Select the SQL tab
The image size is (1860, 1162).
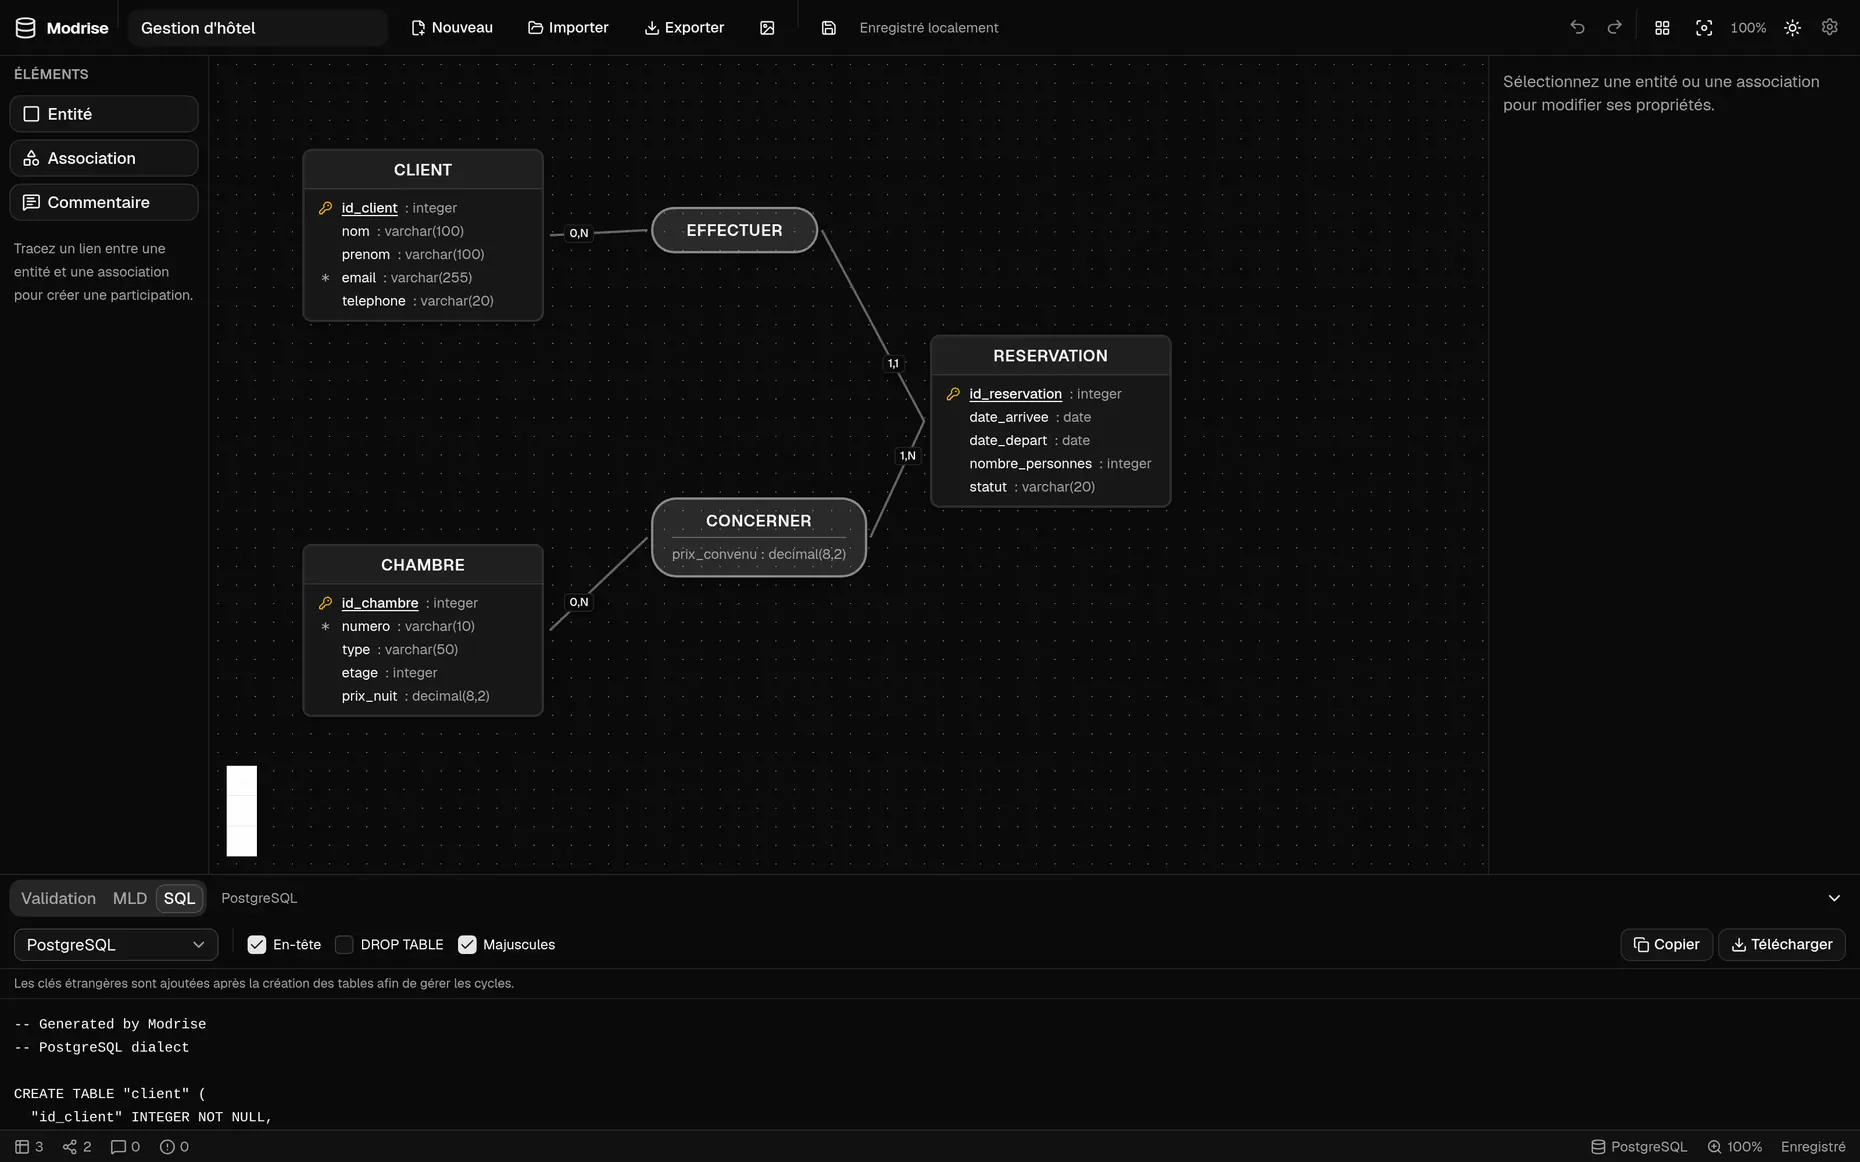180,898
